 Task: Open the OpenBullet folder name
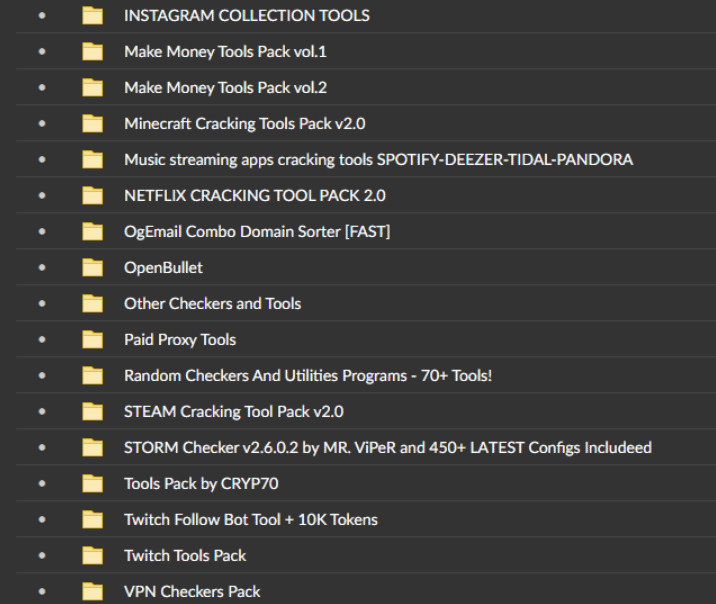point(163,268)
